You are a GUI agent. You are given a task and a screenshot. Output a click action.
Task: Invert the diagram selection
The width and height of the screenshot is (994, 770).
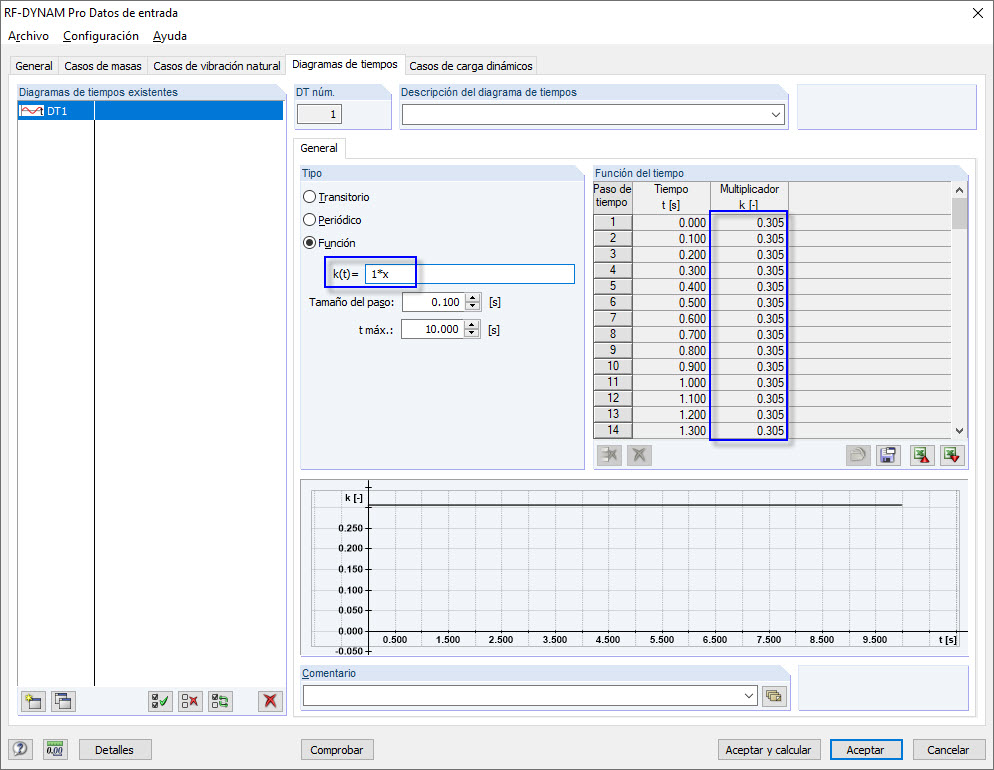coord(219,701)
